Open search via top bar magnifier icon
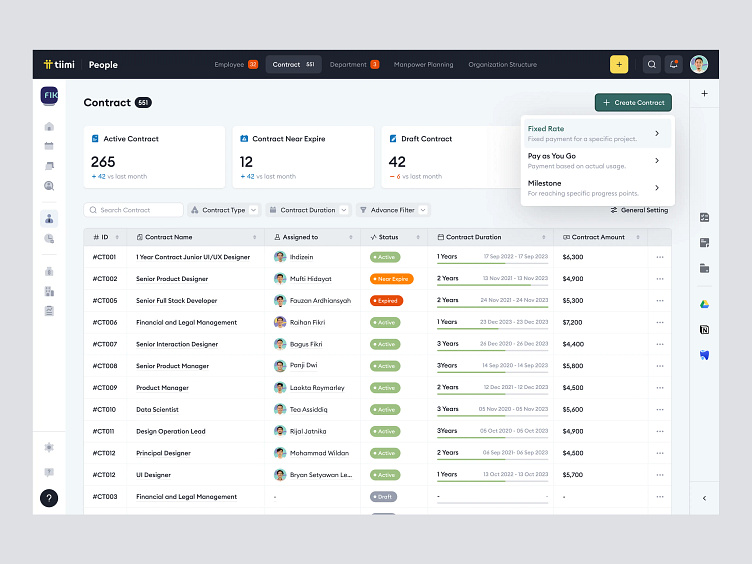This screenshot has height=564, width=752. point(652,64)
